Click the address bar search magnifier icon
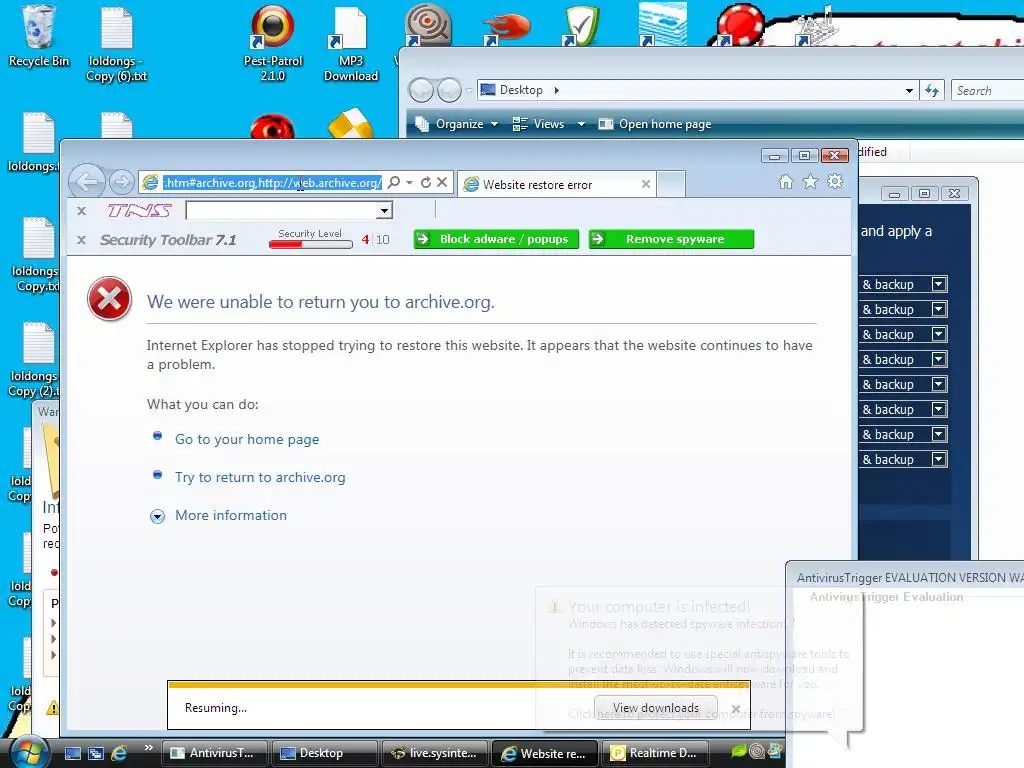This screenshot has height=768, width=1024. pyautogui.click(x=394, y=183)
